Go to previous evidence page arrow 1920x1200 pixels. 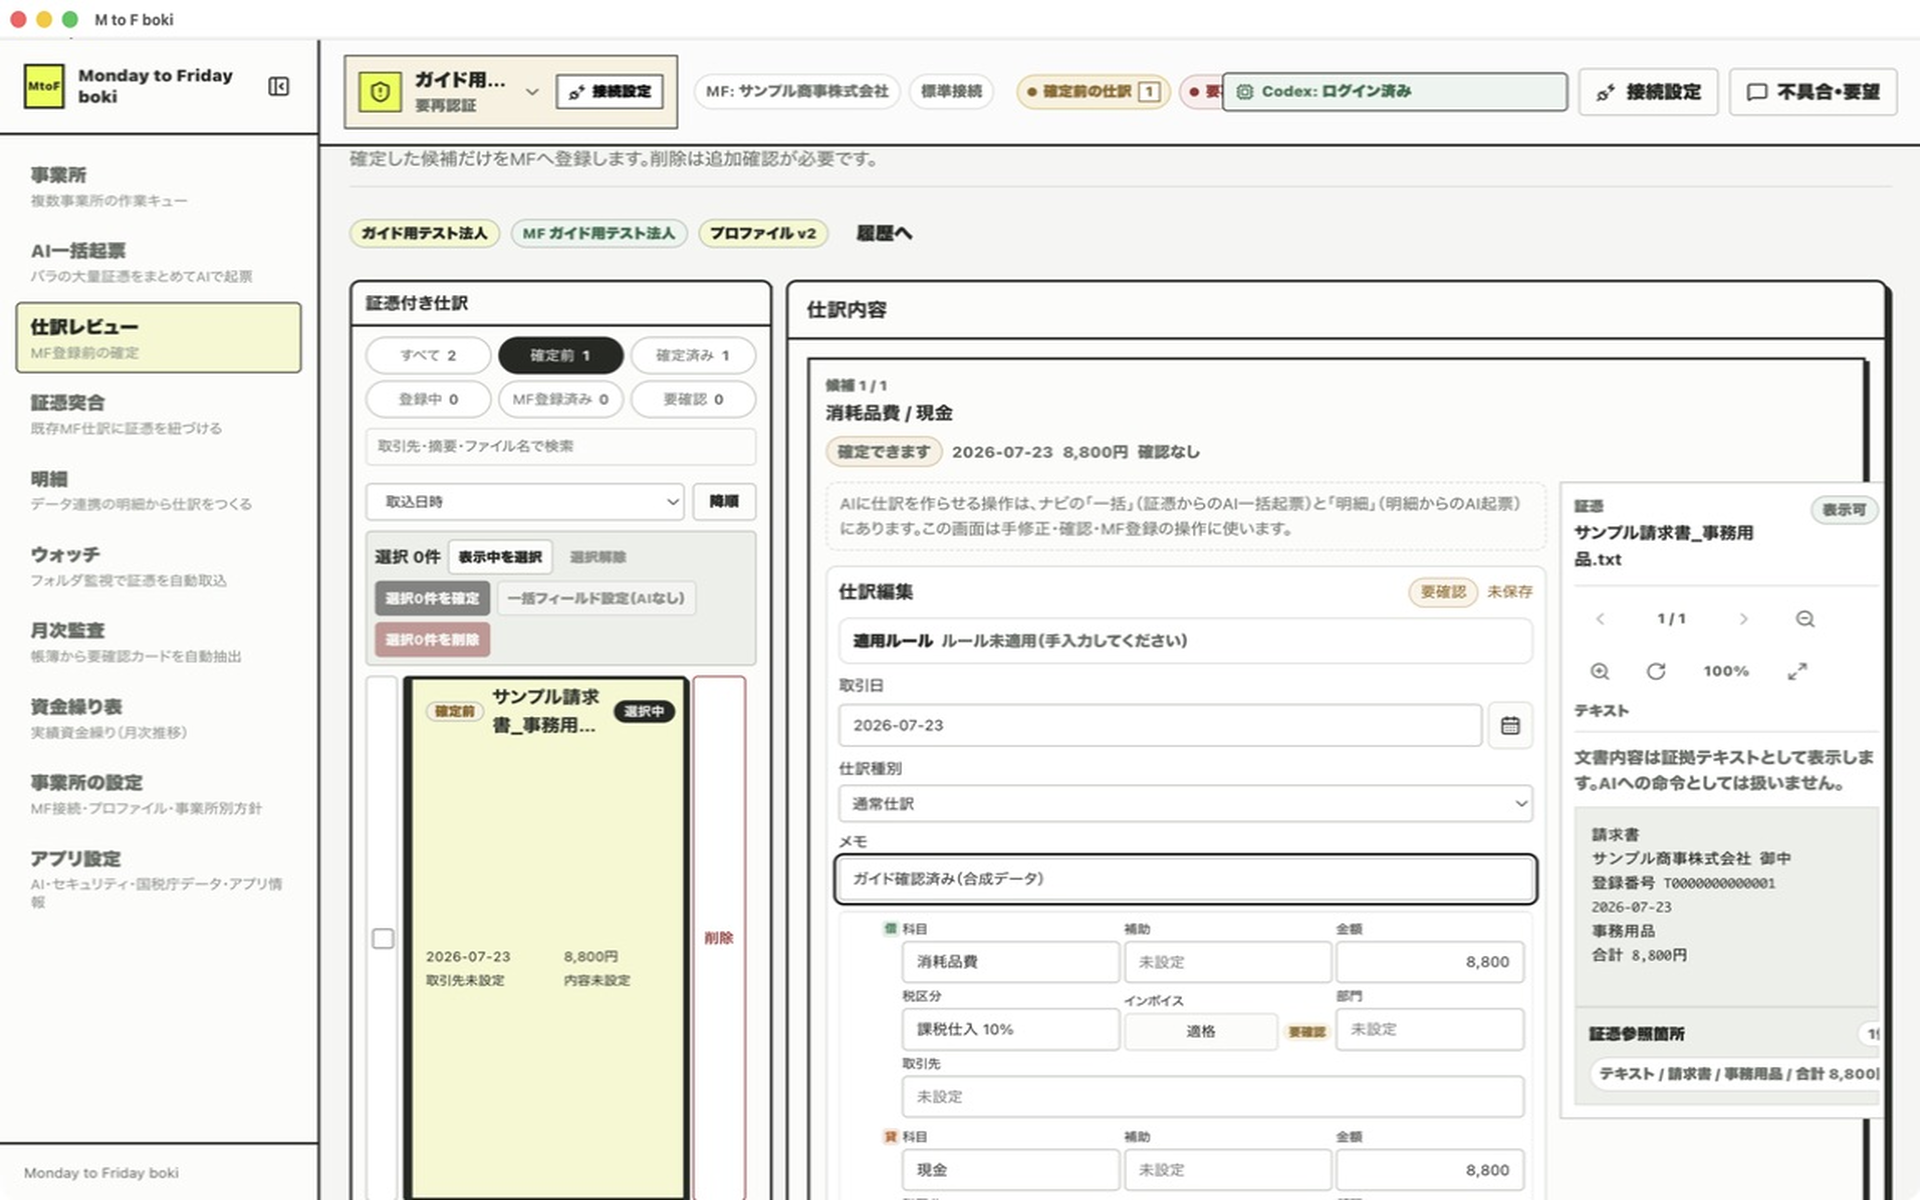[x=1600, y=619]
